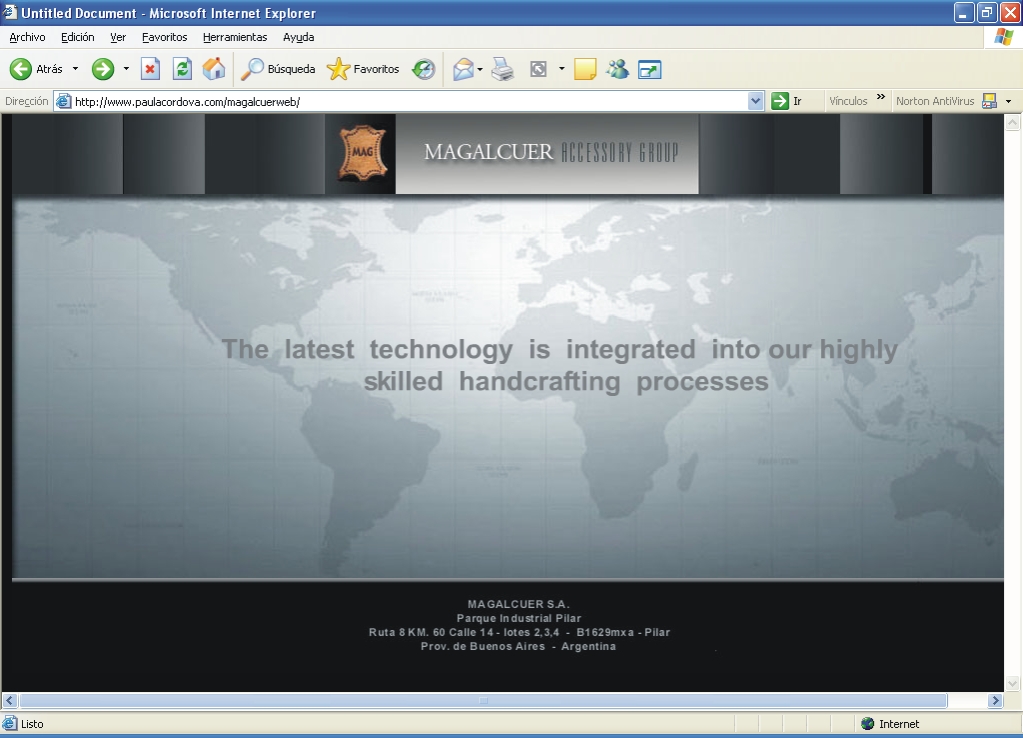Expand the Forward history dropdown arrow
This screenshot has width=1023, height=738.
pyautogui.click(x=126, y=69)
